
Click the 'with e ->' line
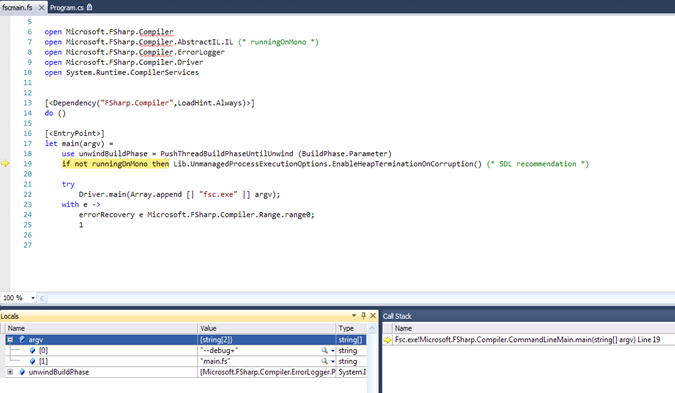coord(81,204)
